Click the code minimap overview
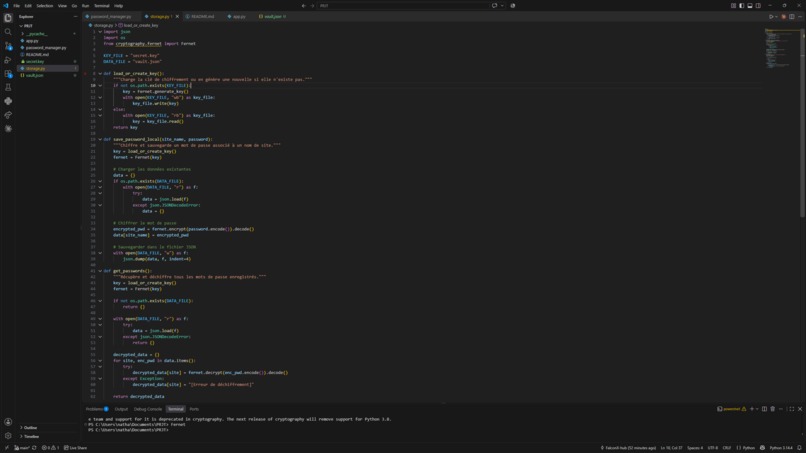 [781, 49]
